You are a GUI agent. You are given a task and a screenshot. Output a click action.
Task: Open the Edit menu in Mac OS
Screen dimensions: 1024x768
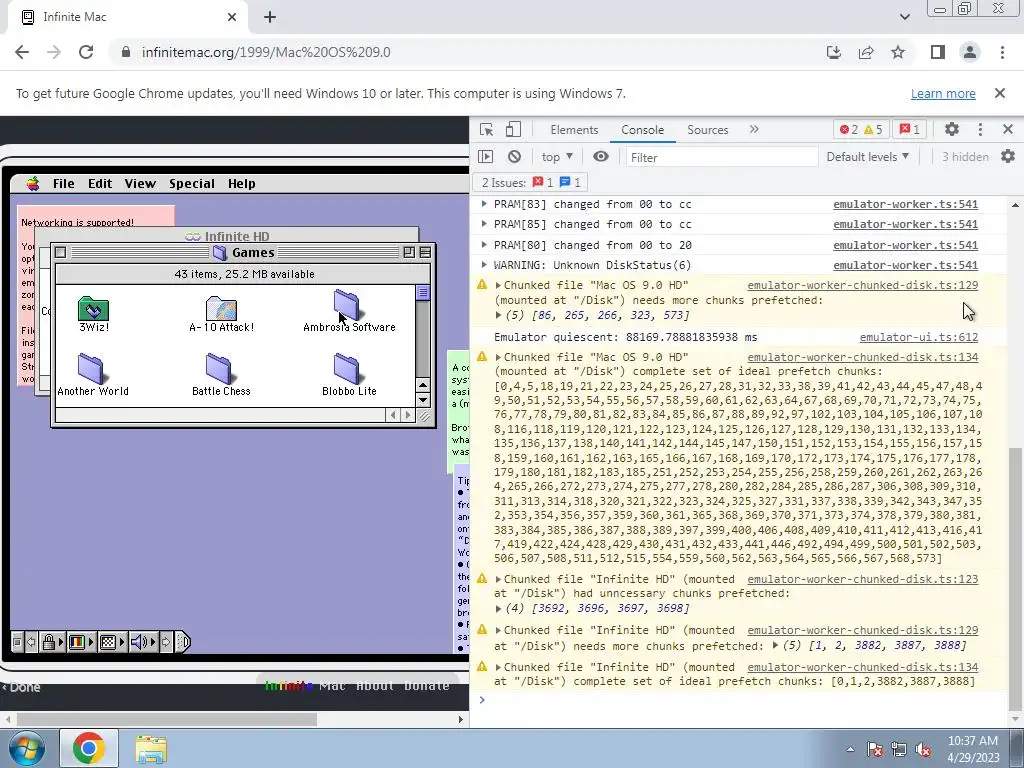(100, 184)
